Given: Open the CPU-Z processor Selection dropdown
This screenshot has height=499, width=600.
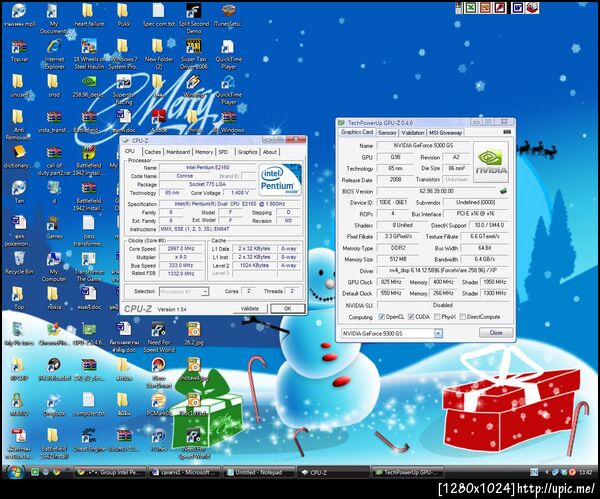Looking at the screenshot, I should (205, 292).
